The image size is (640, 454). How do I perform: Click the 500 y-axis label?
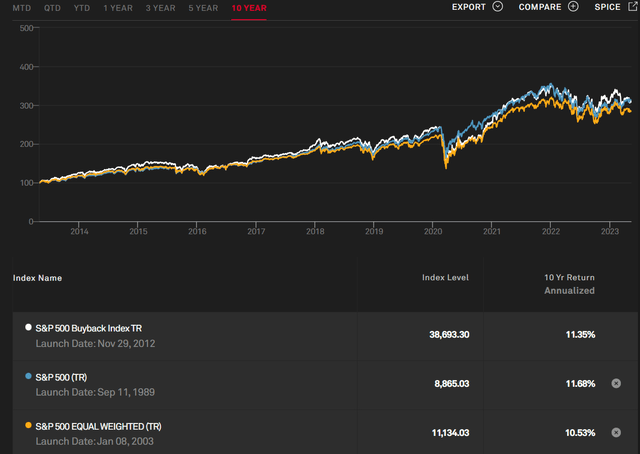point(26,28)
